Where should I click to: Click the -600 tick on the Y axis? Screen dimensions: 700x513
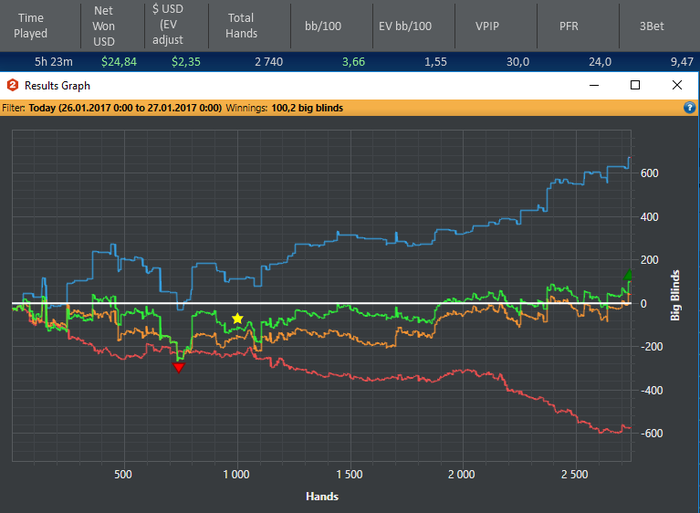click(x=651, y=433)
